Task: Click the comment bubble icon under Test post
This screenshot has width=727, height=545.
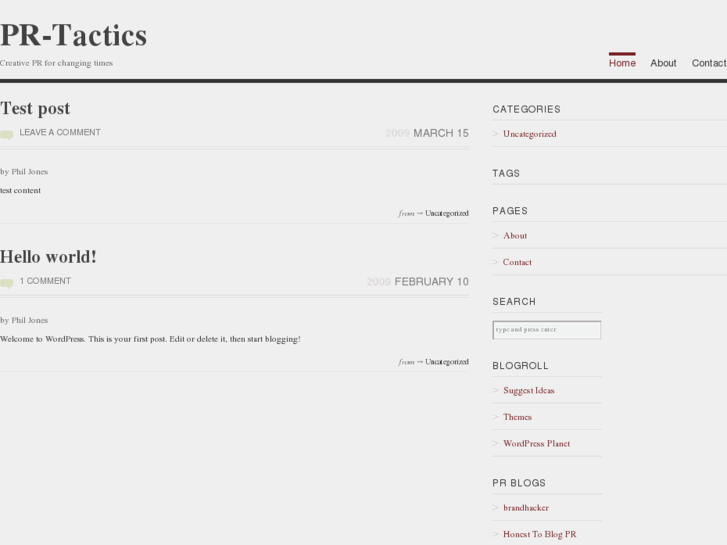Action: (6, 135)
